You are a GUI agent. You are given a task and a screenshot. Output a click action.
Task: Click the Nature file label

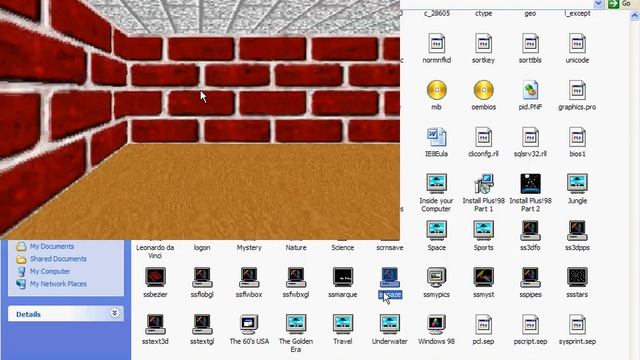[x=296, y=248]
